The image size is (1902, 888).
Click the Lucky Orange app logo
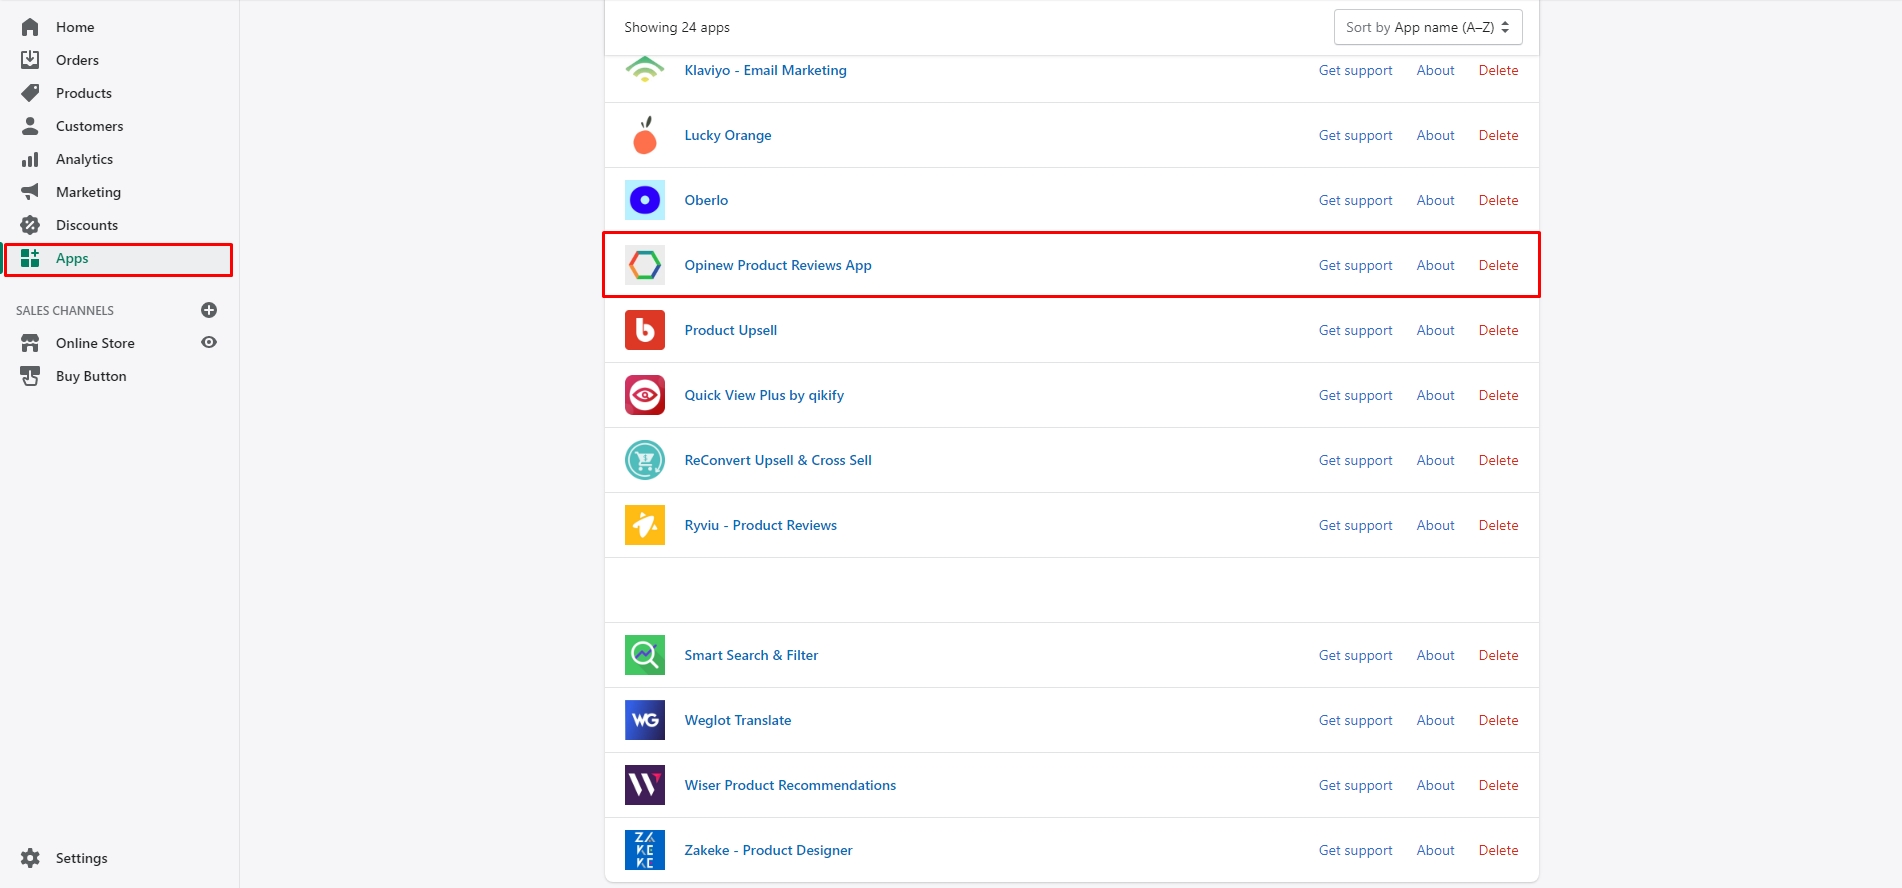645,135
